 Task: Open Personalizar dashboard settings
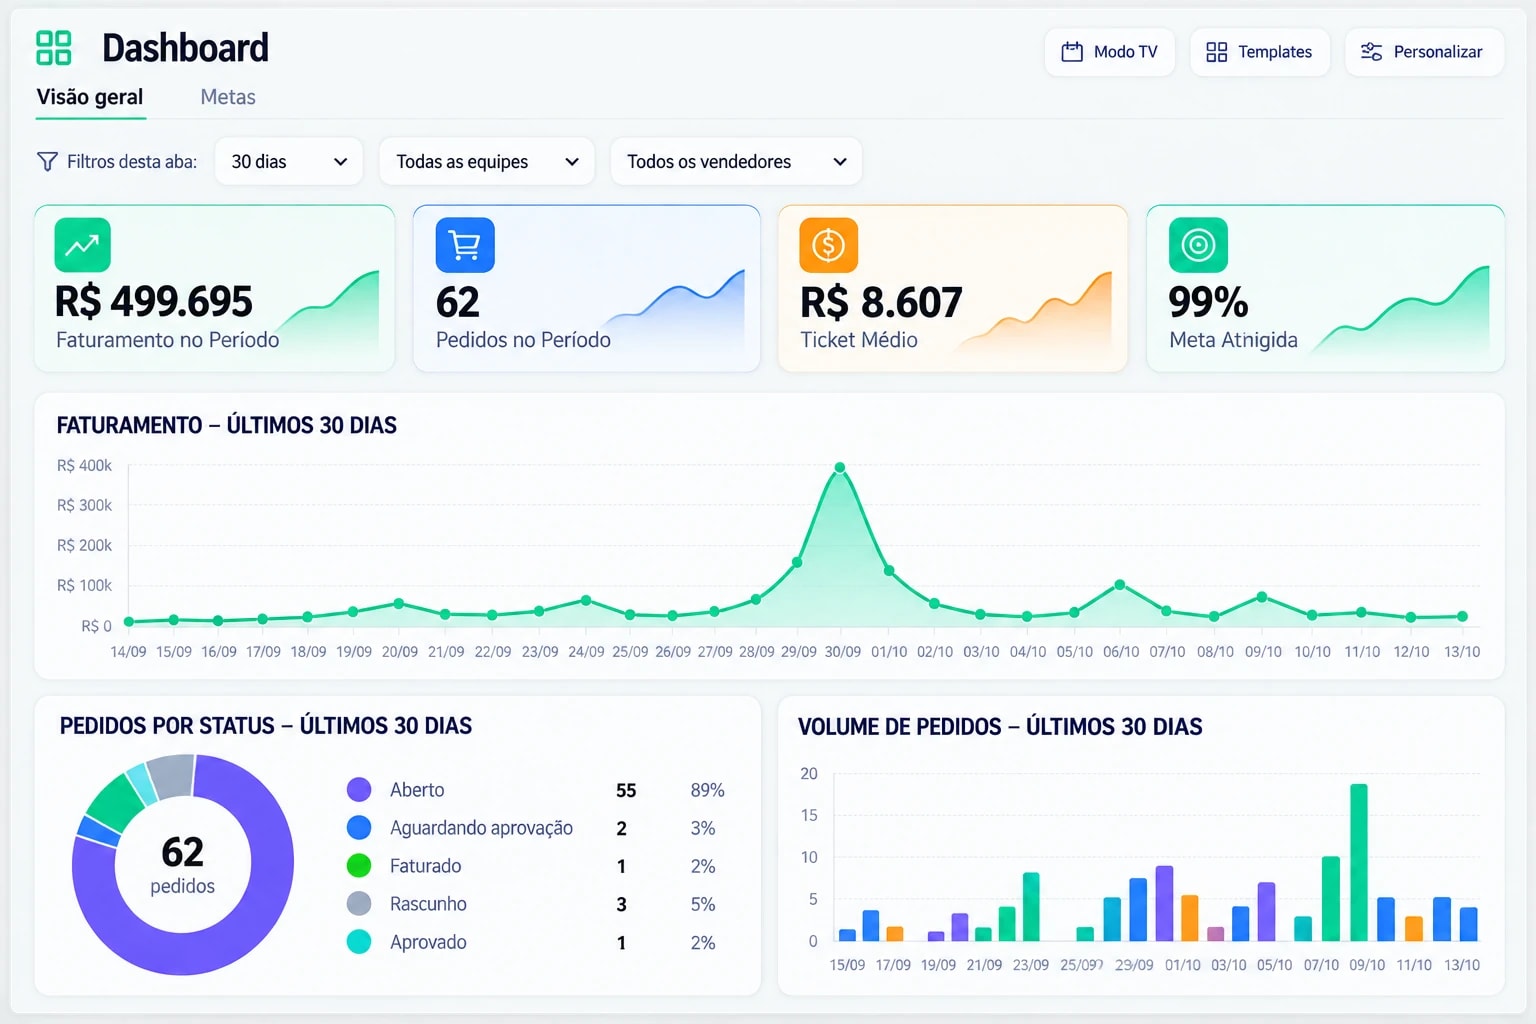click(x=1424, y=52)
